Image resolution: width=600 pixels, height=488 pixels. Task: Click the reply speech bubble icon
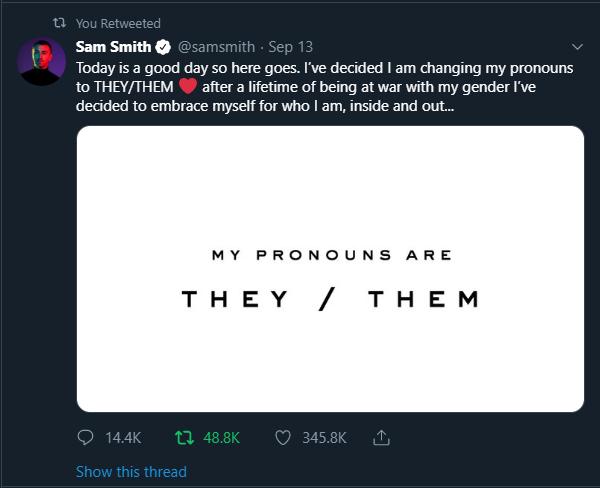tap(85, 437)
